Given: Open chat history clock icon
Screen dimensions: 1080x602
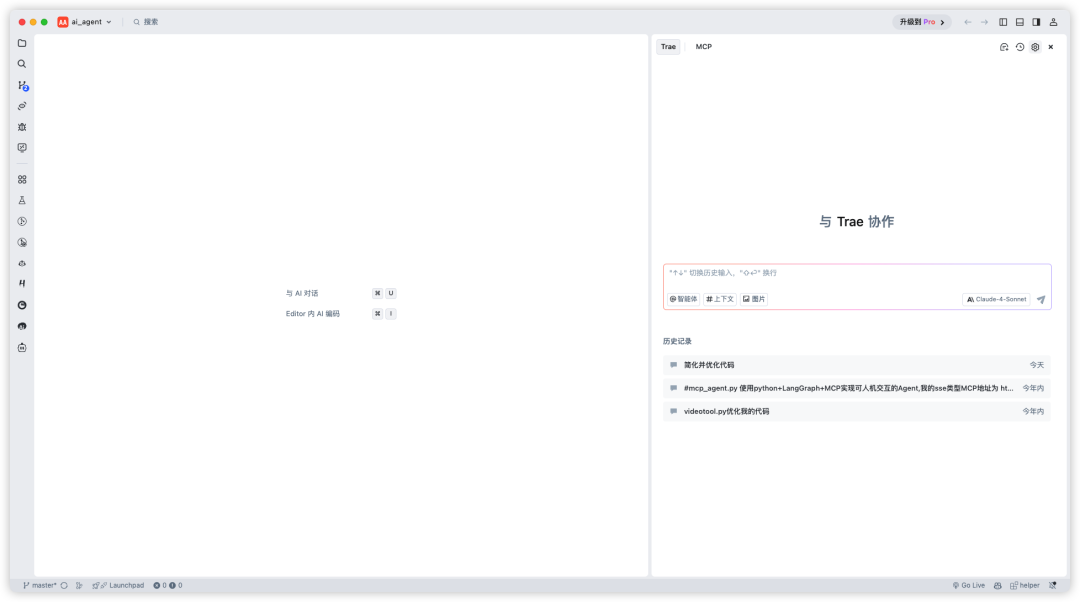Looking at the screenshot, I should coord(1019,47).
